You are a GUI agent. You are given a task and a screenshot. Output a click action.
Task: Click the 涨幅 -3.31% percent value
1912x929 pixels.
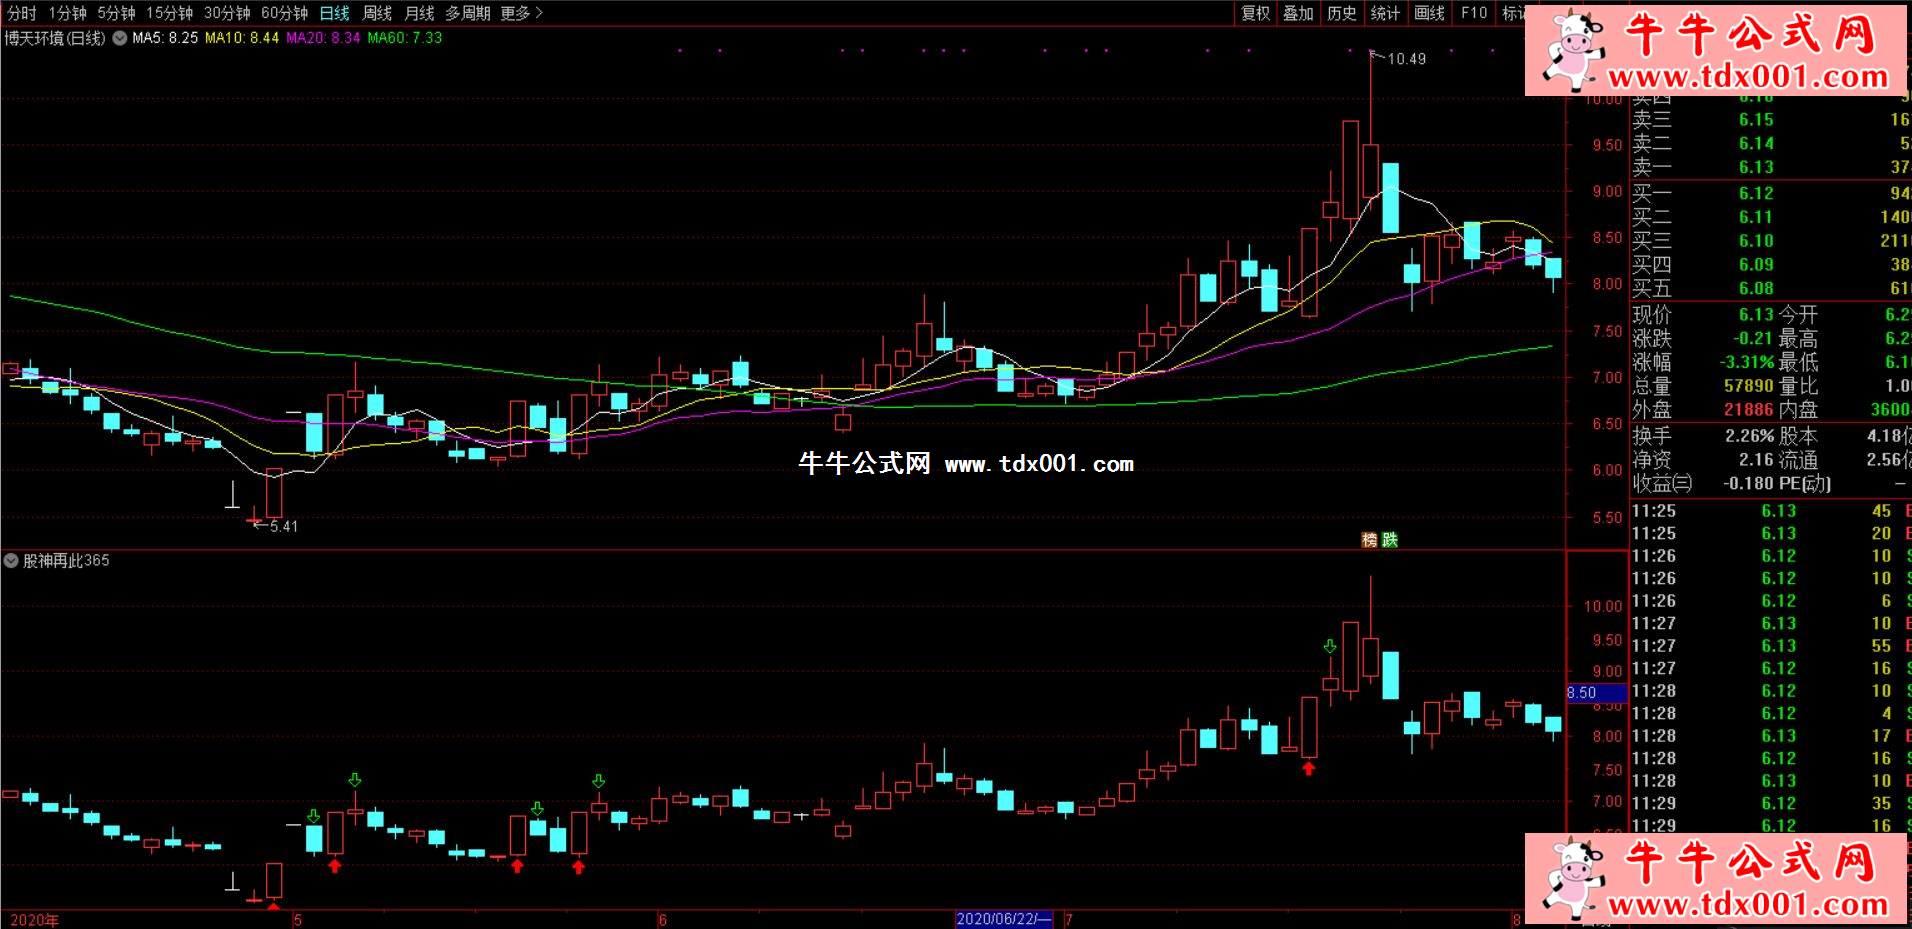(x=1747, y=362)
